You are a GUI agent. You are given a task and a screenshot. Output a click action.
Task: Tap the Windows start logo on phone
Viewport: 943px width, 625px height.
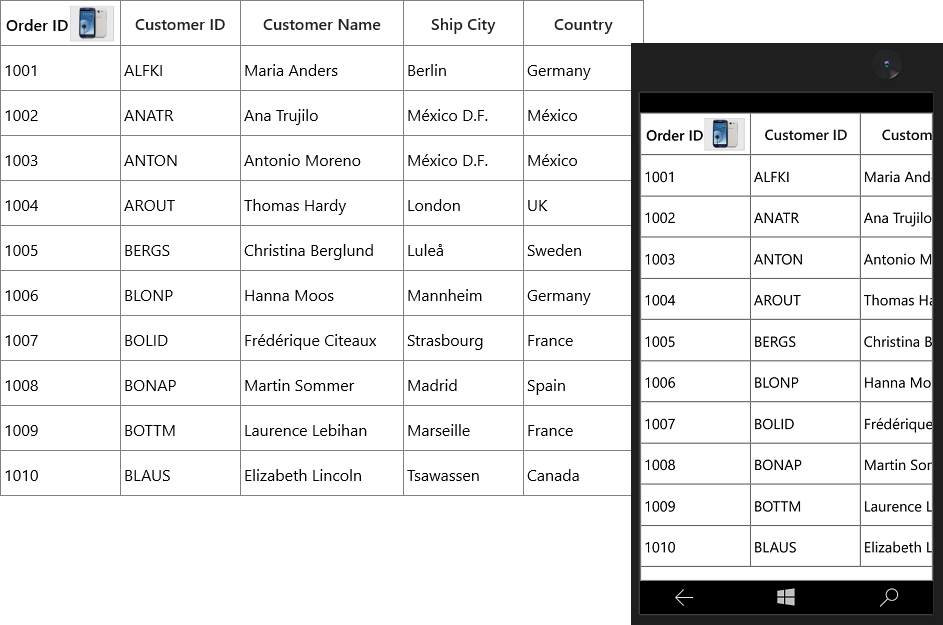[x=785, y=597]
